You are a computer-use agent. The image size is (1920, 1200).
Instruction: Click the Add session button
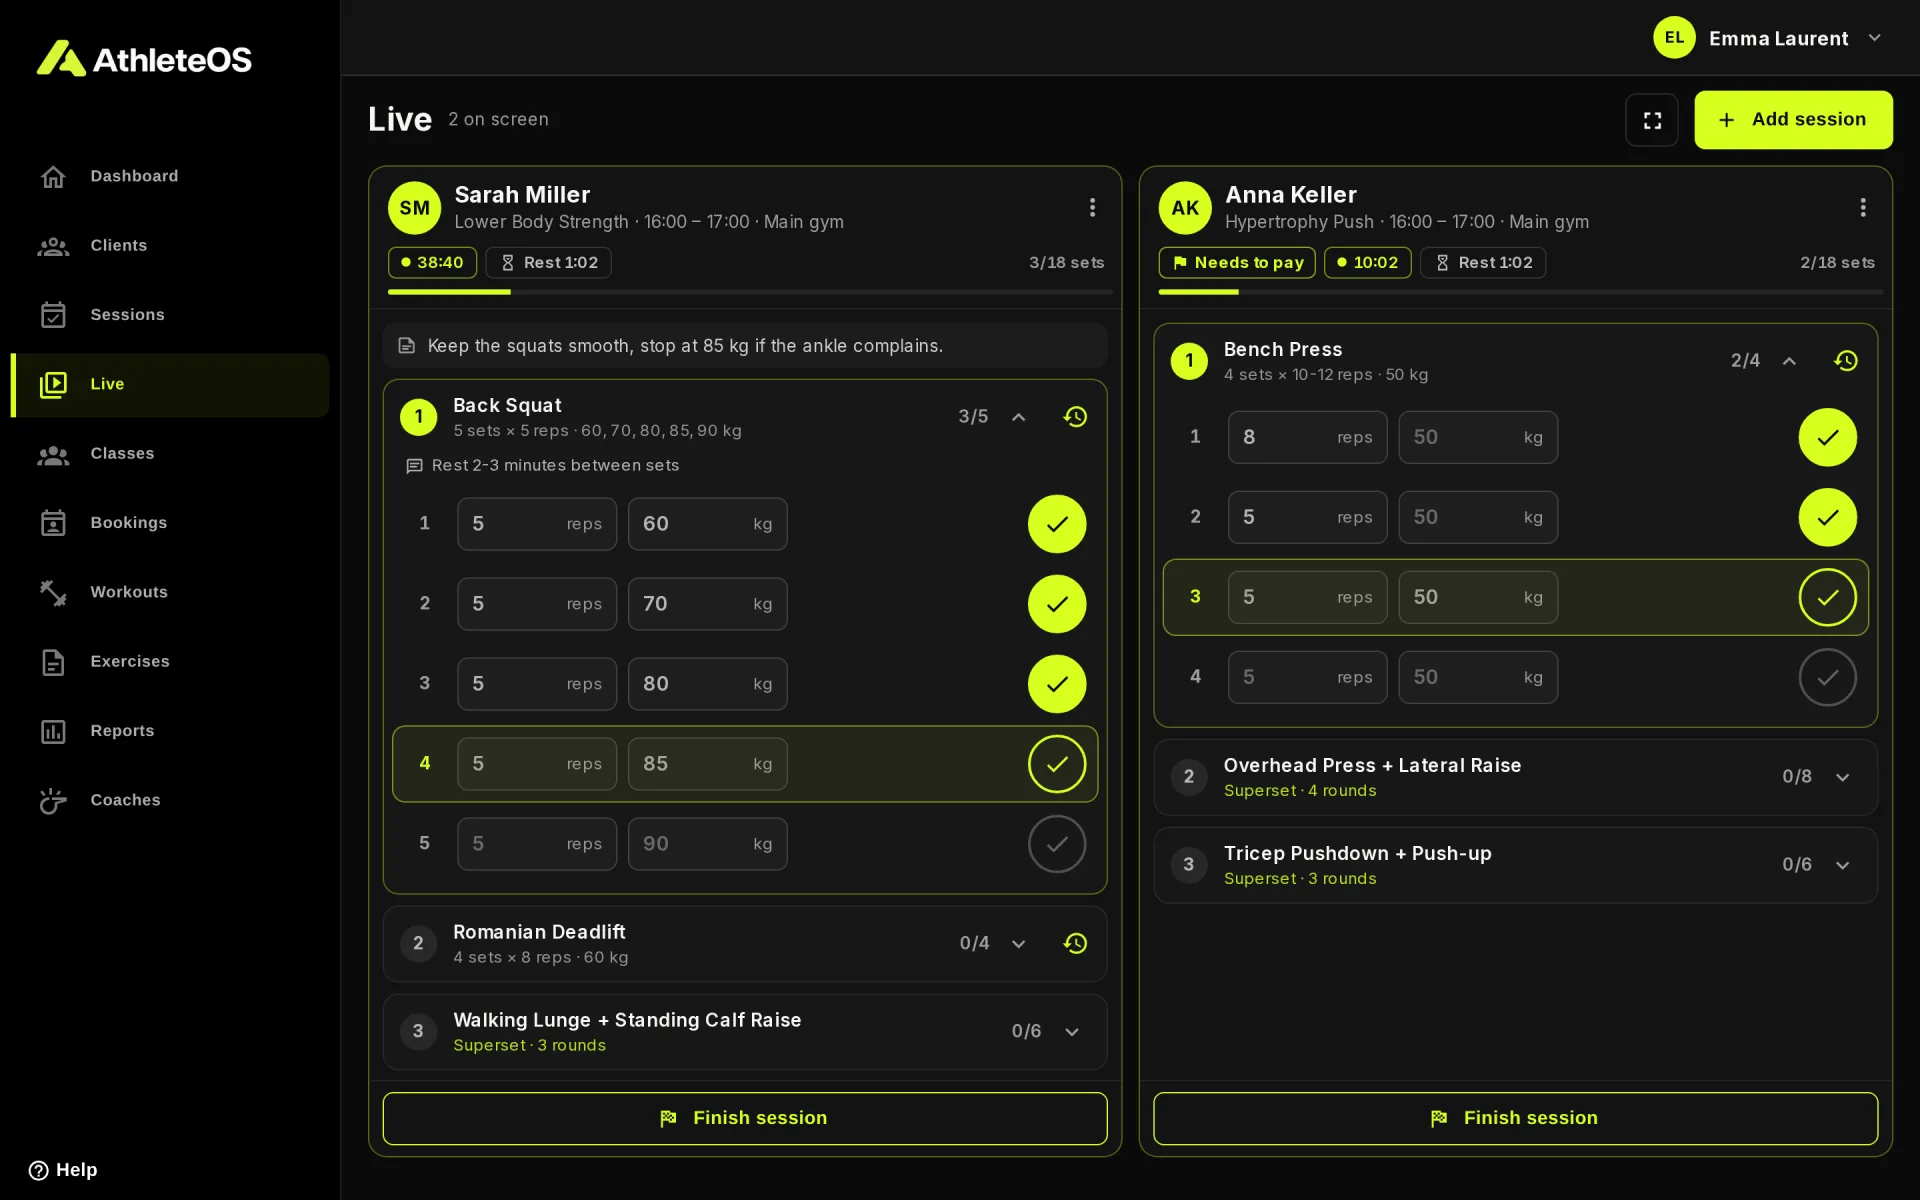pos(1793,120)
